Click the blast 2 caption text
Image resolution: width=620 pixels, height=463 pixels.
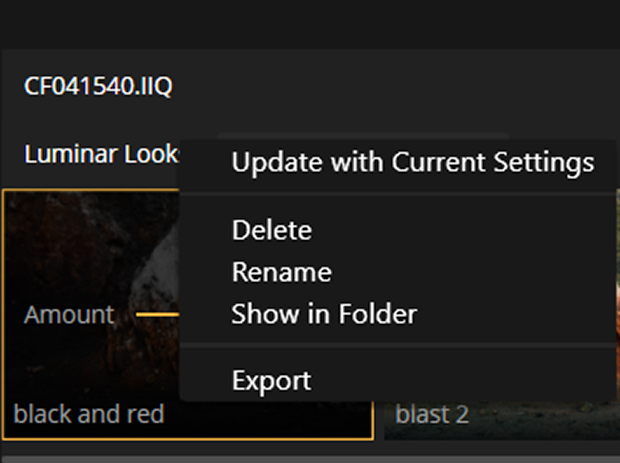click(432, 415)
